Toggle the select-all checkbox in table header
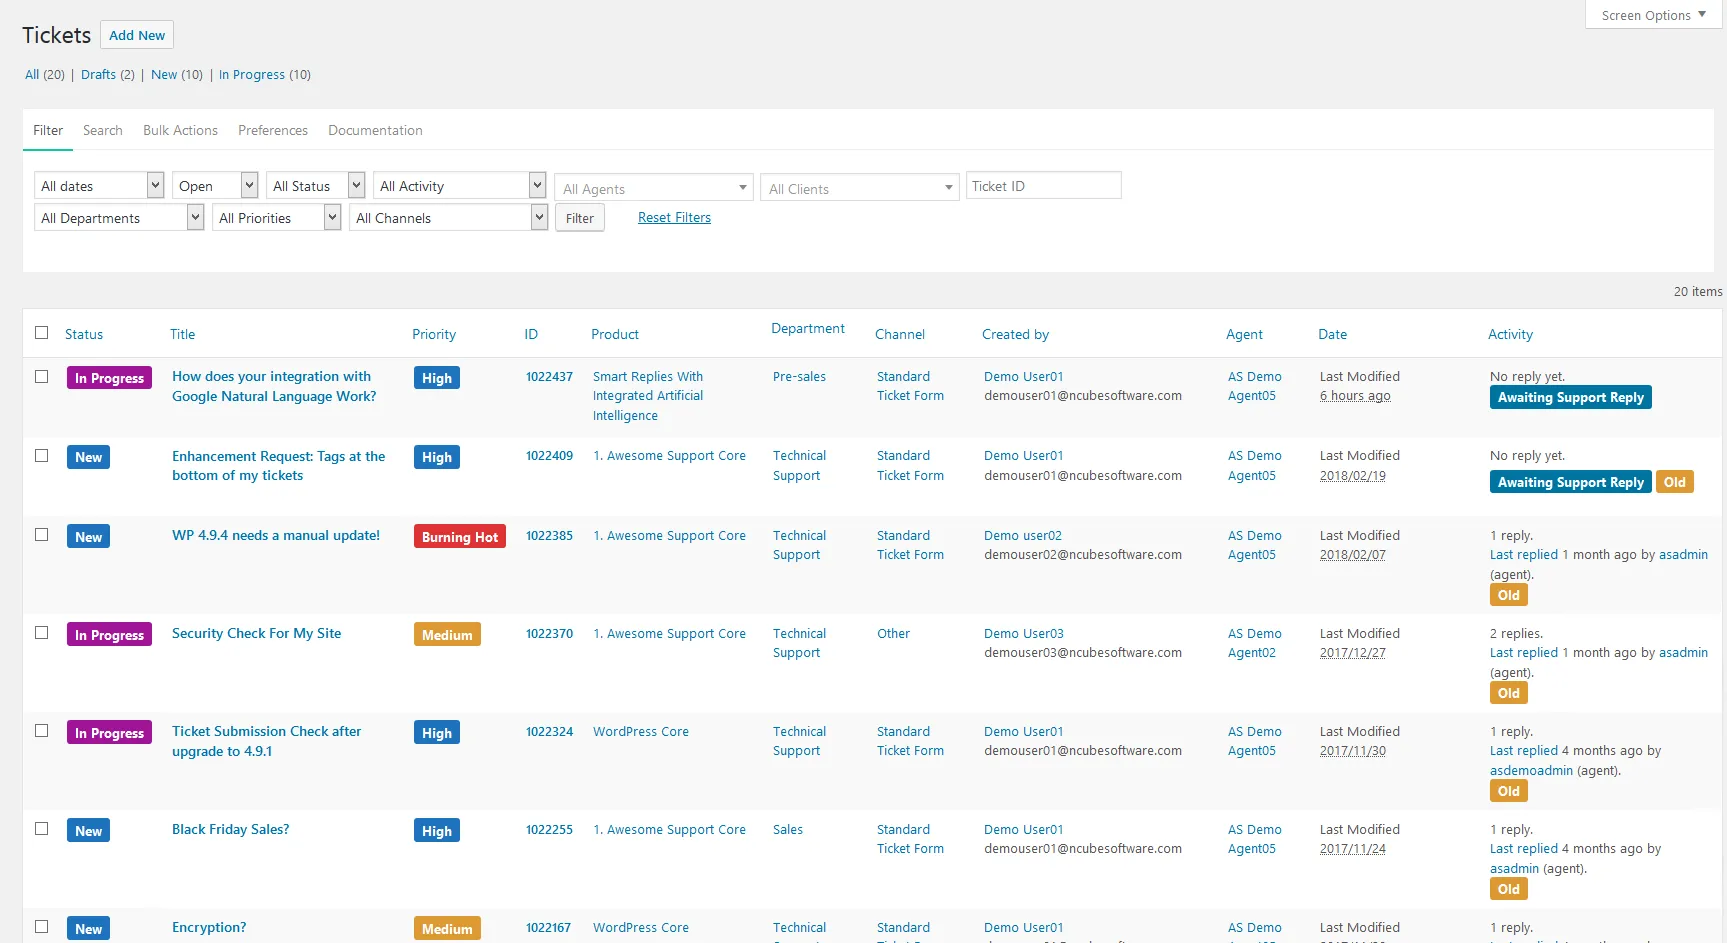This screenshot has height=943, width=1727. [41, 333]
